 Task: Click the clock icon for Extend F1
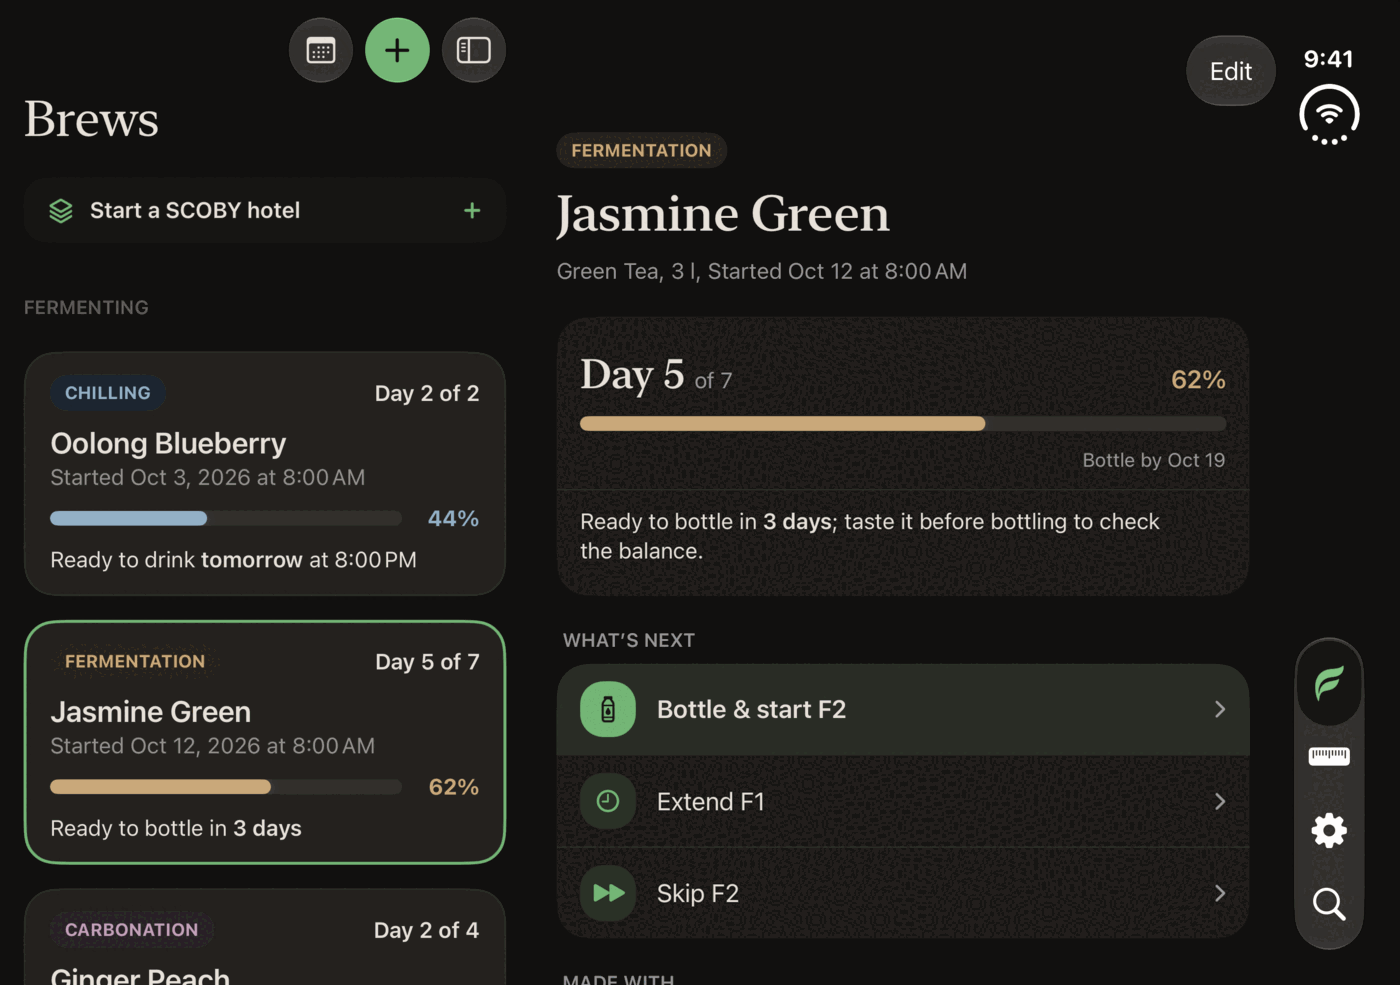(x=608, y=801)
